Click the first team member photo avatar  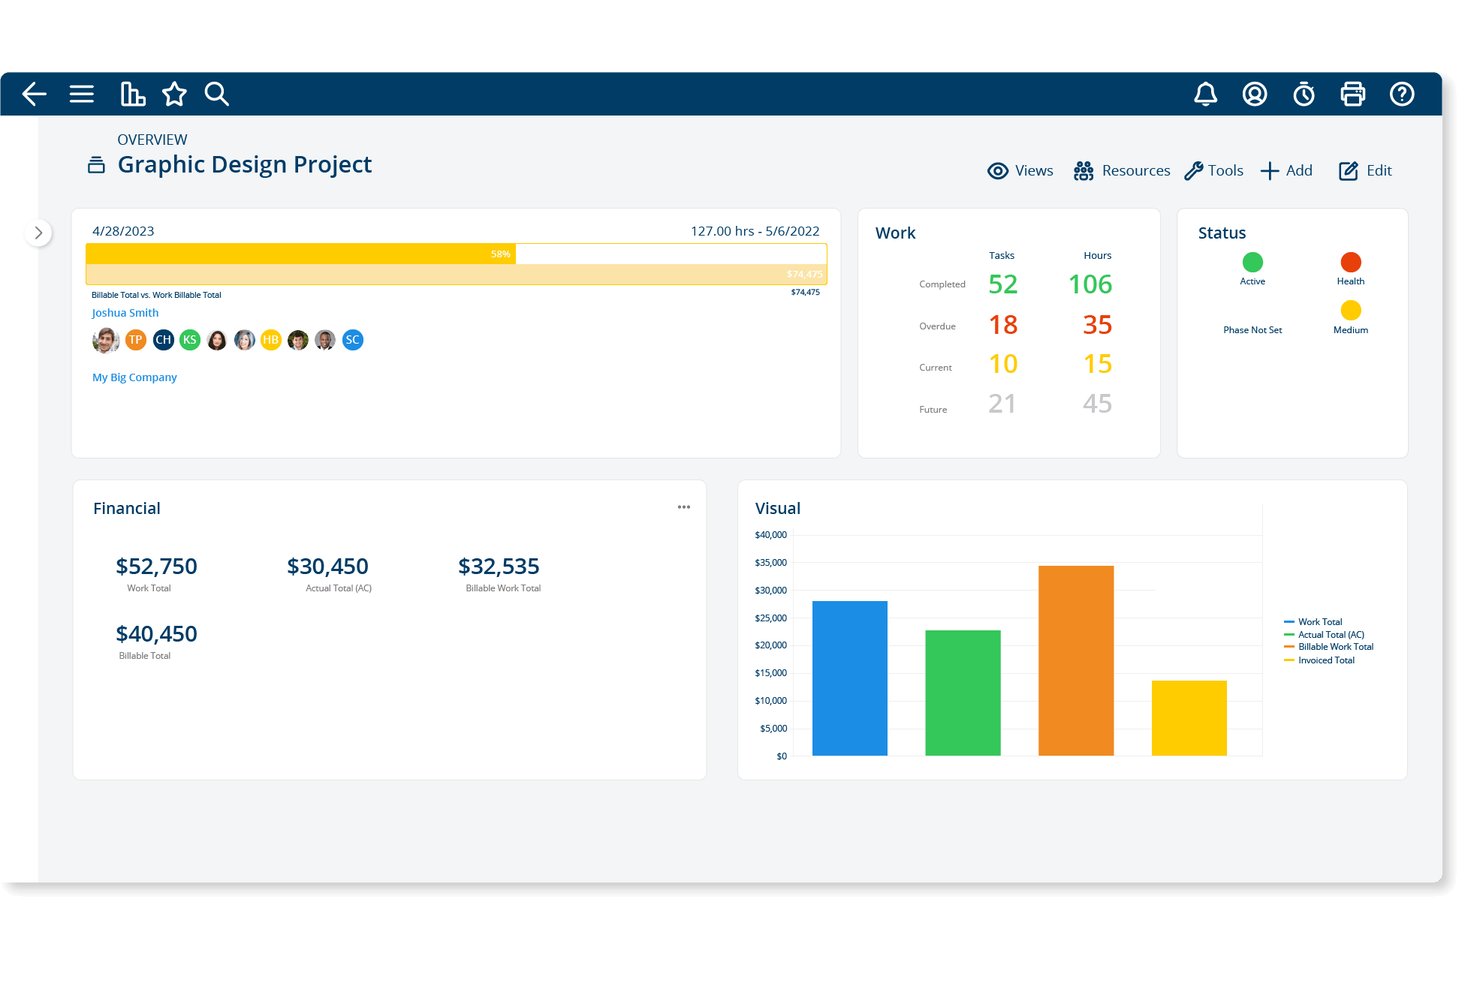(x=106, y=340)
